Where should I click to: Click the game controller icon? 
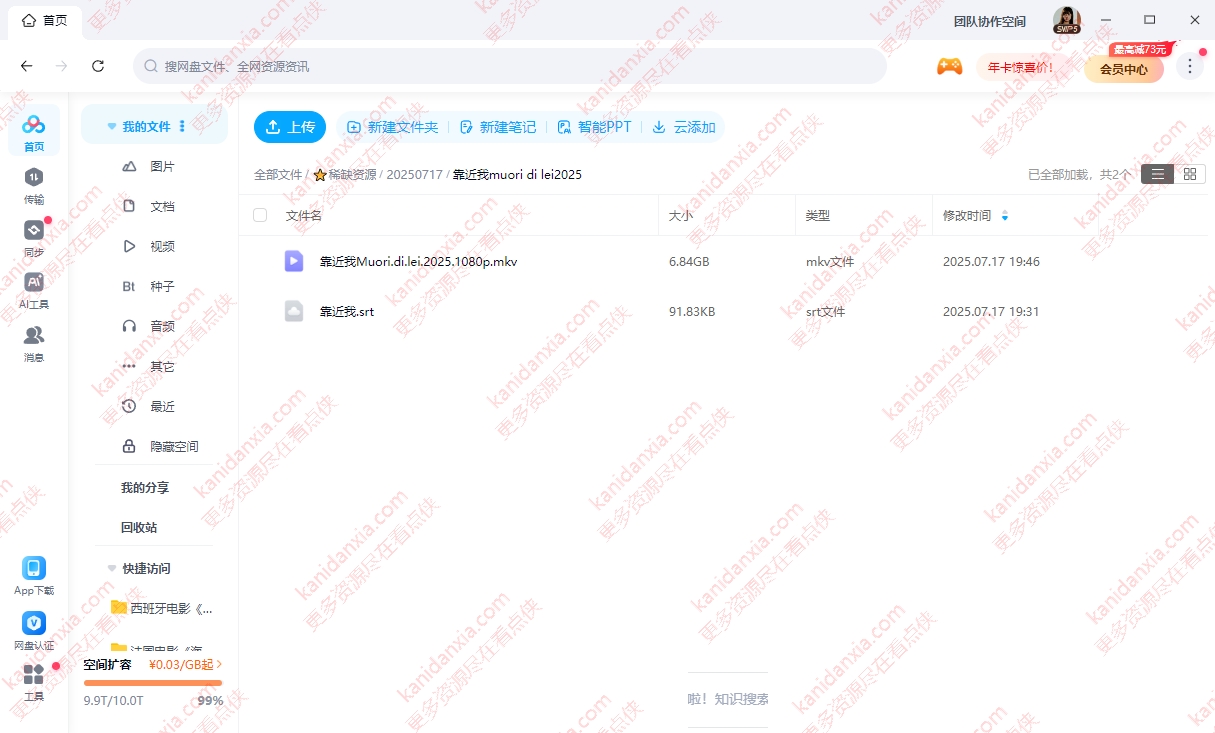(x=949, y=67)
